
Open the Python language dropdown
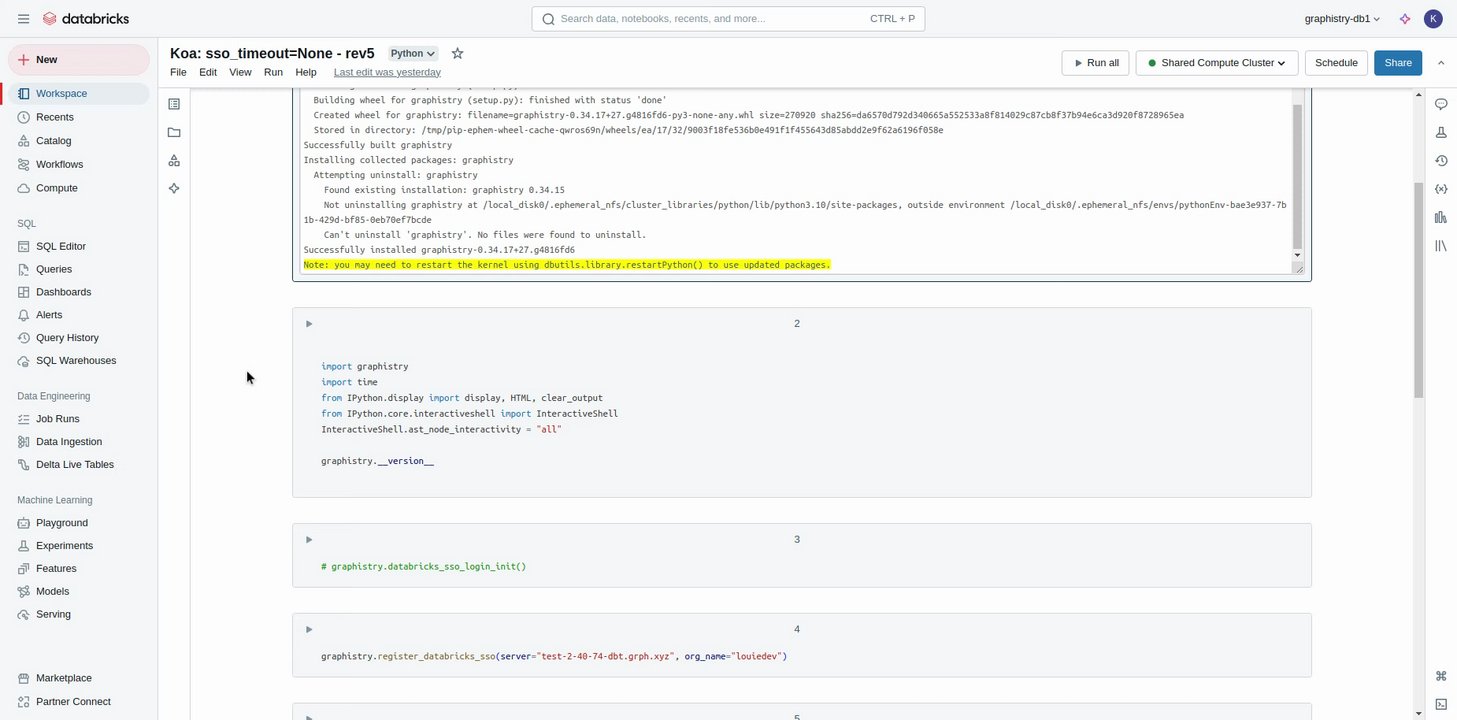[x=413, y=54]
